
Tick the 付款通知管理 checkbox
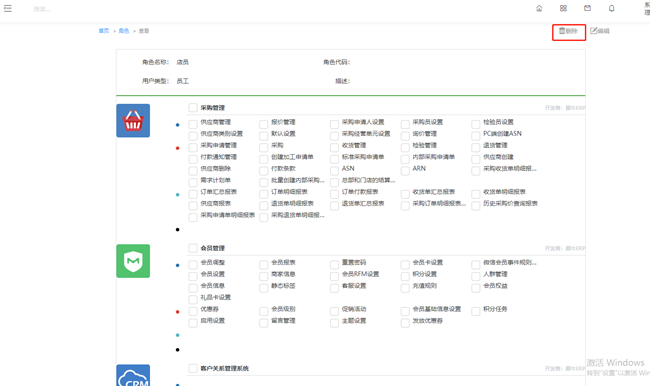pos(193,159)
